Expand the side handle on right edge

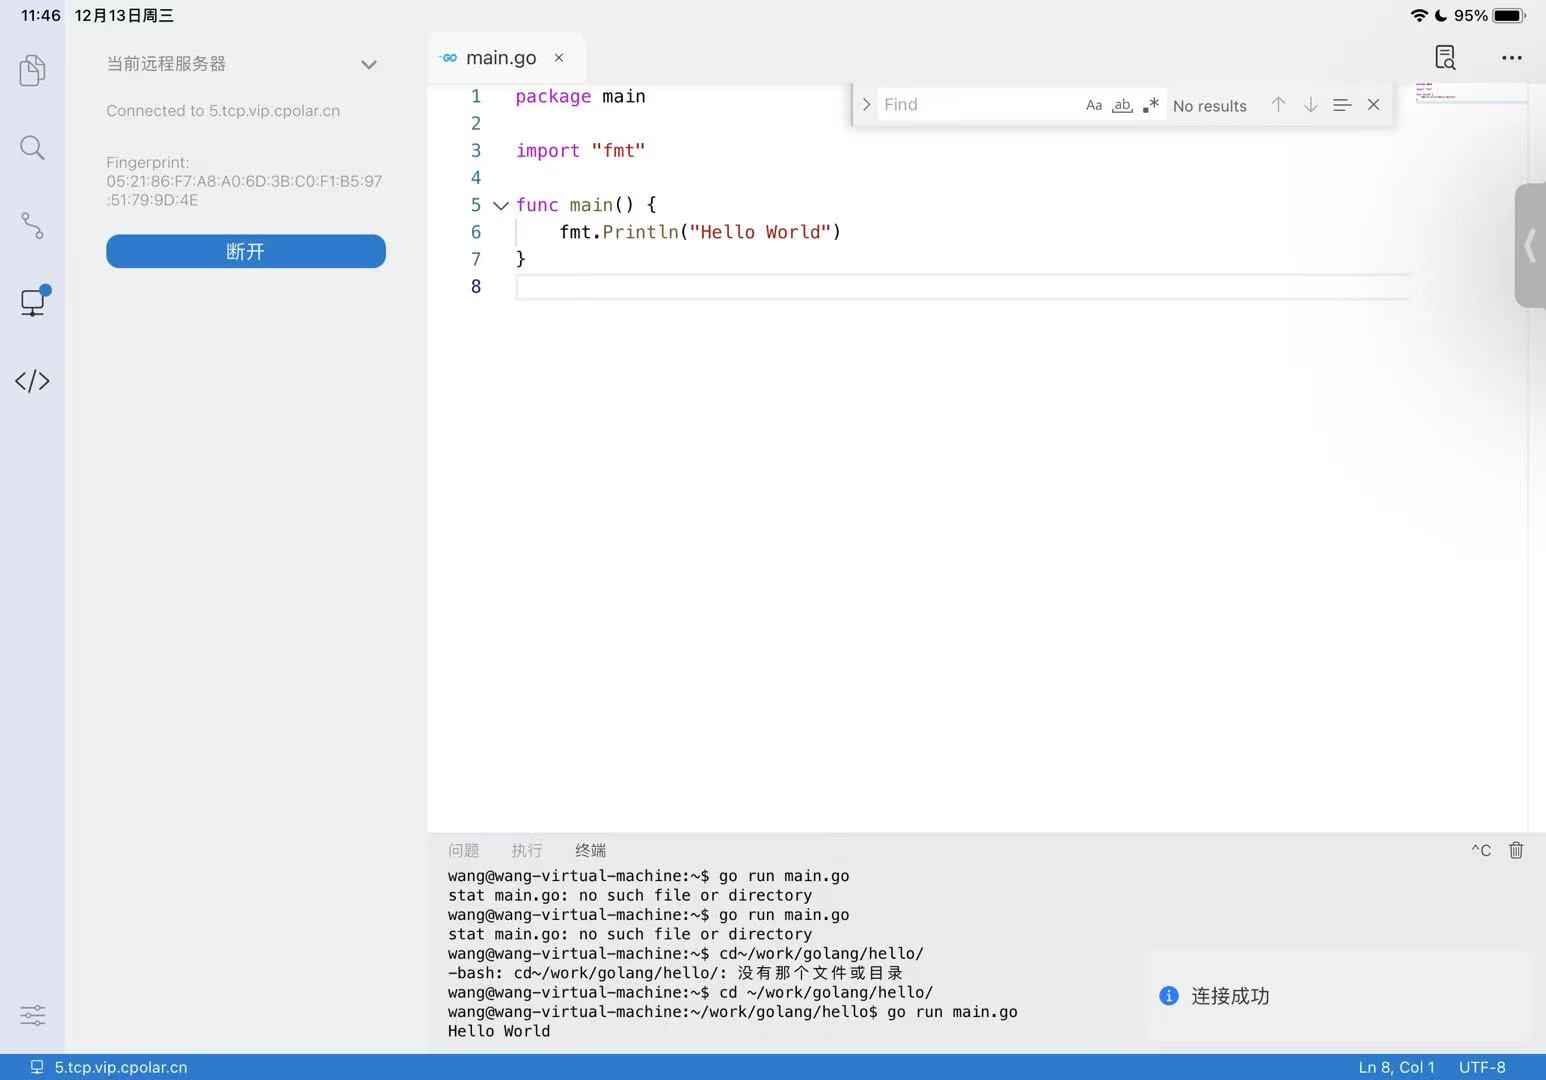(x=1530, y=245)
